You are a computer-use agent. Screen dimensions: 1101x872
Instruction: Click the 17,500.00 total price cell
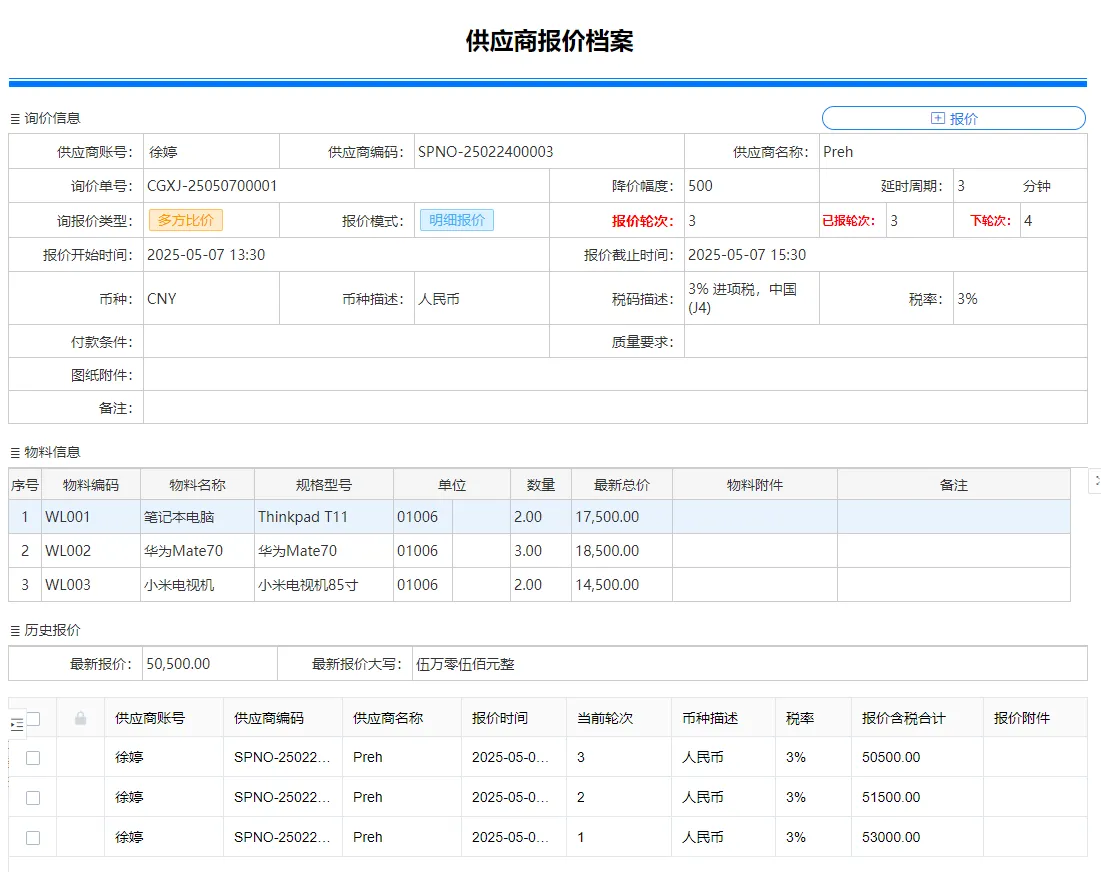coord(622,517)
